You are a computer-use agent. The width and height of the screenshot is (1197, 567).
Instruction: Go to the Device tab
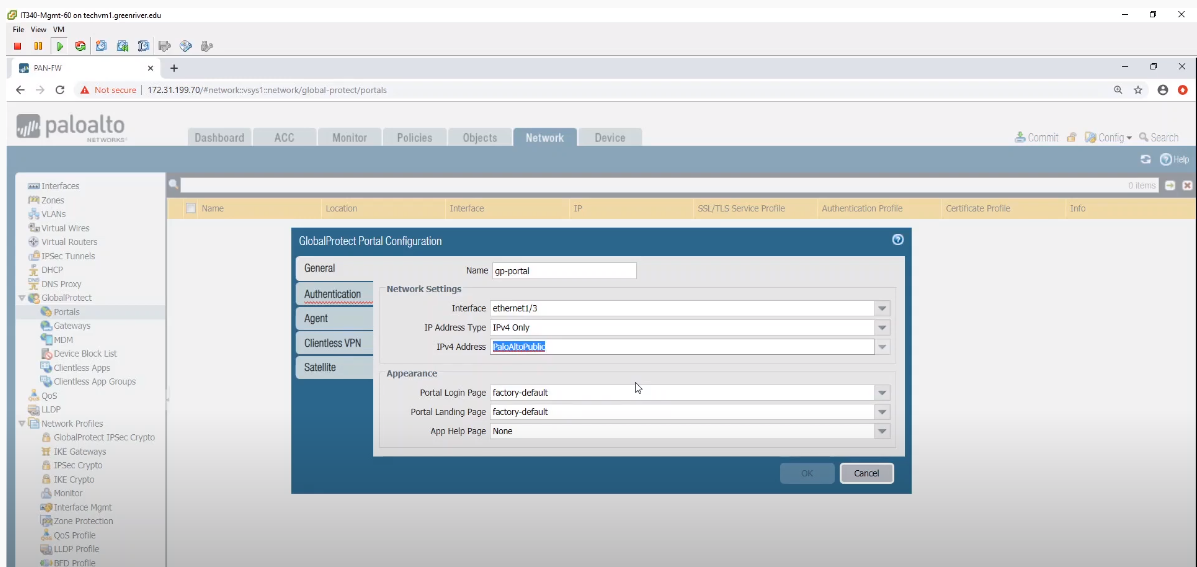[610, 137]
